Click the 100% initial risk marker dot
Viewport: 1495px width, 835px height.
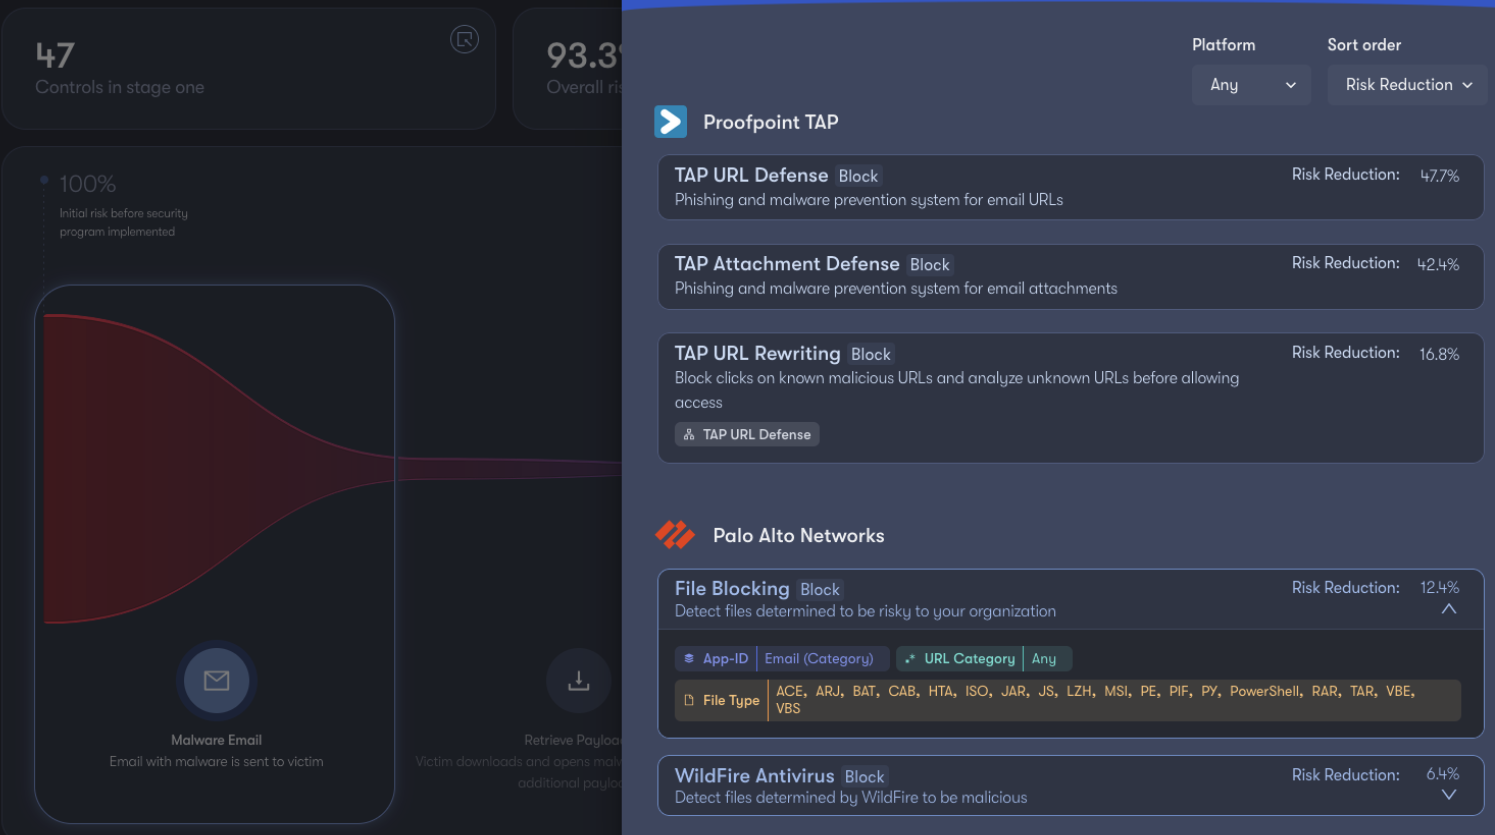(44, 181)
